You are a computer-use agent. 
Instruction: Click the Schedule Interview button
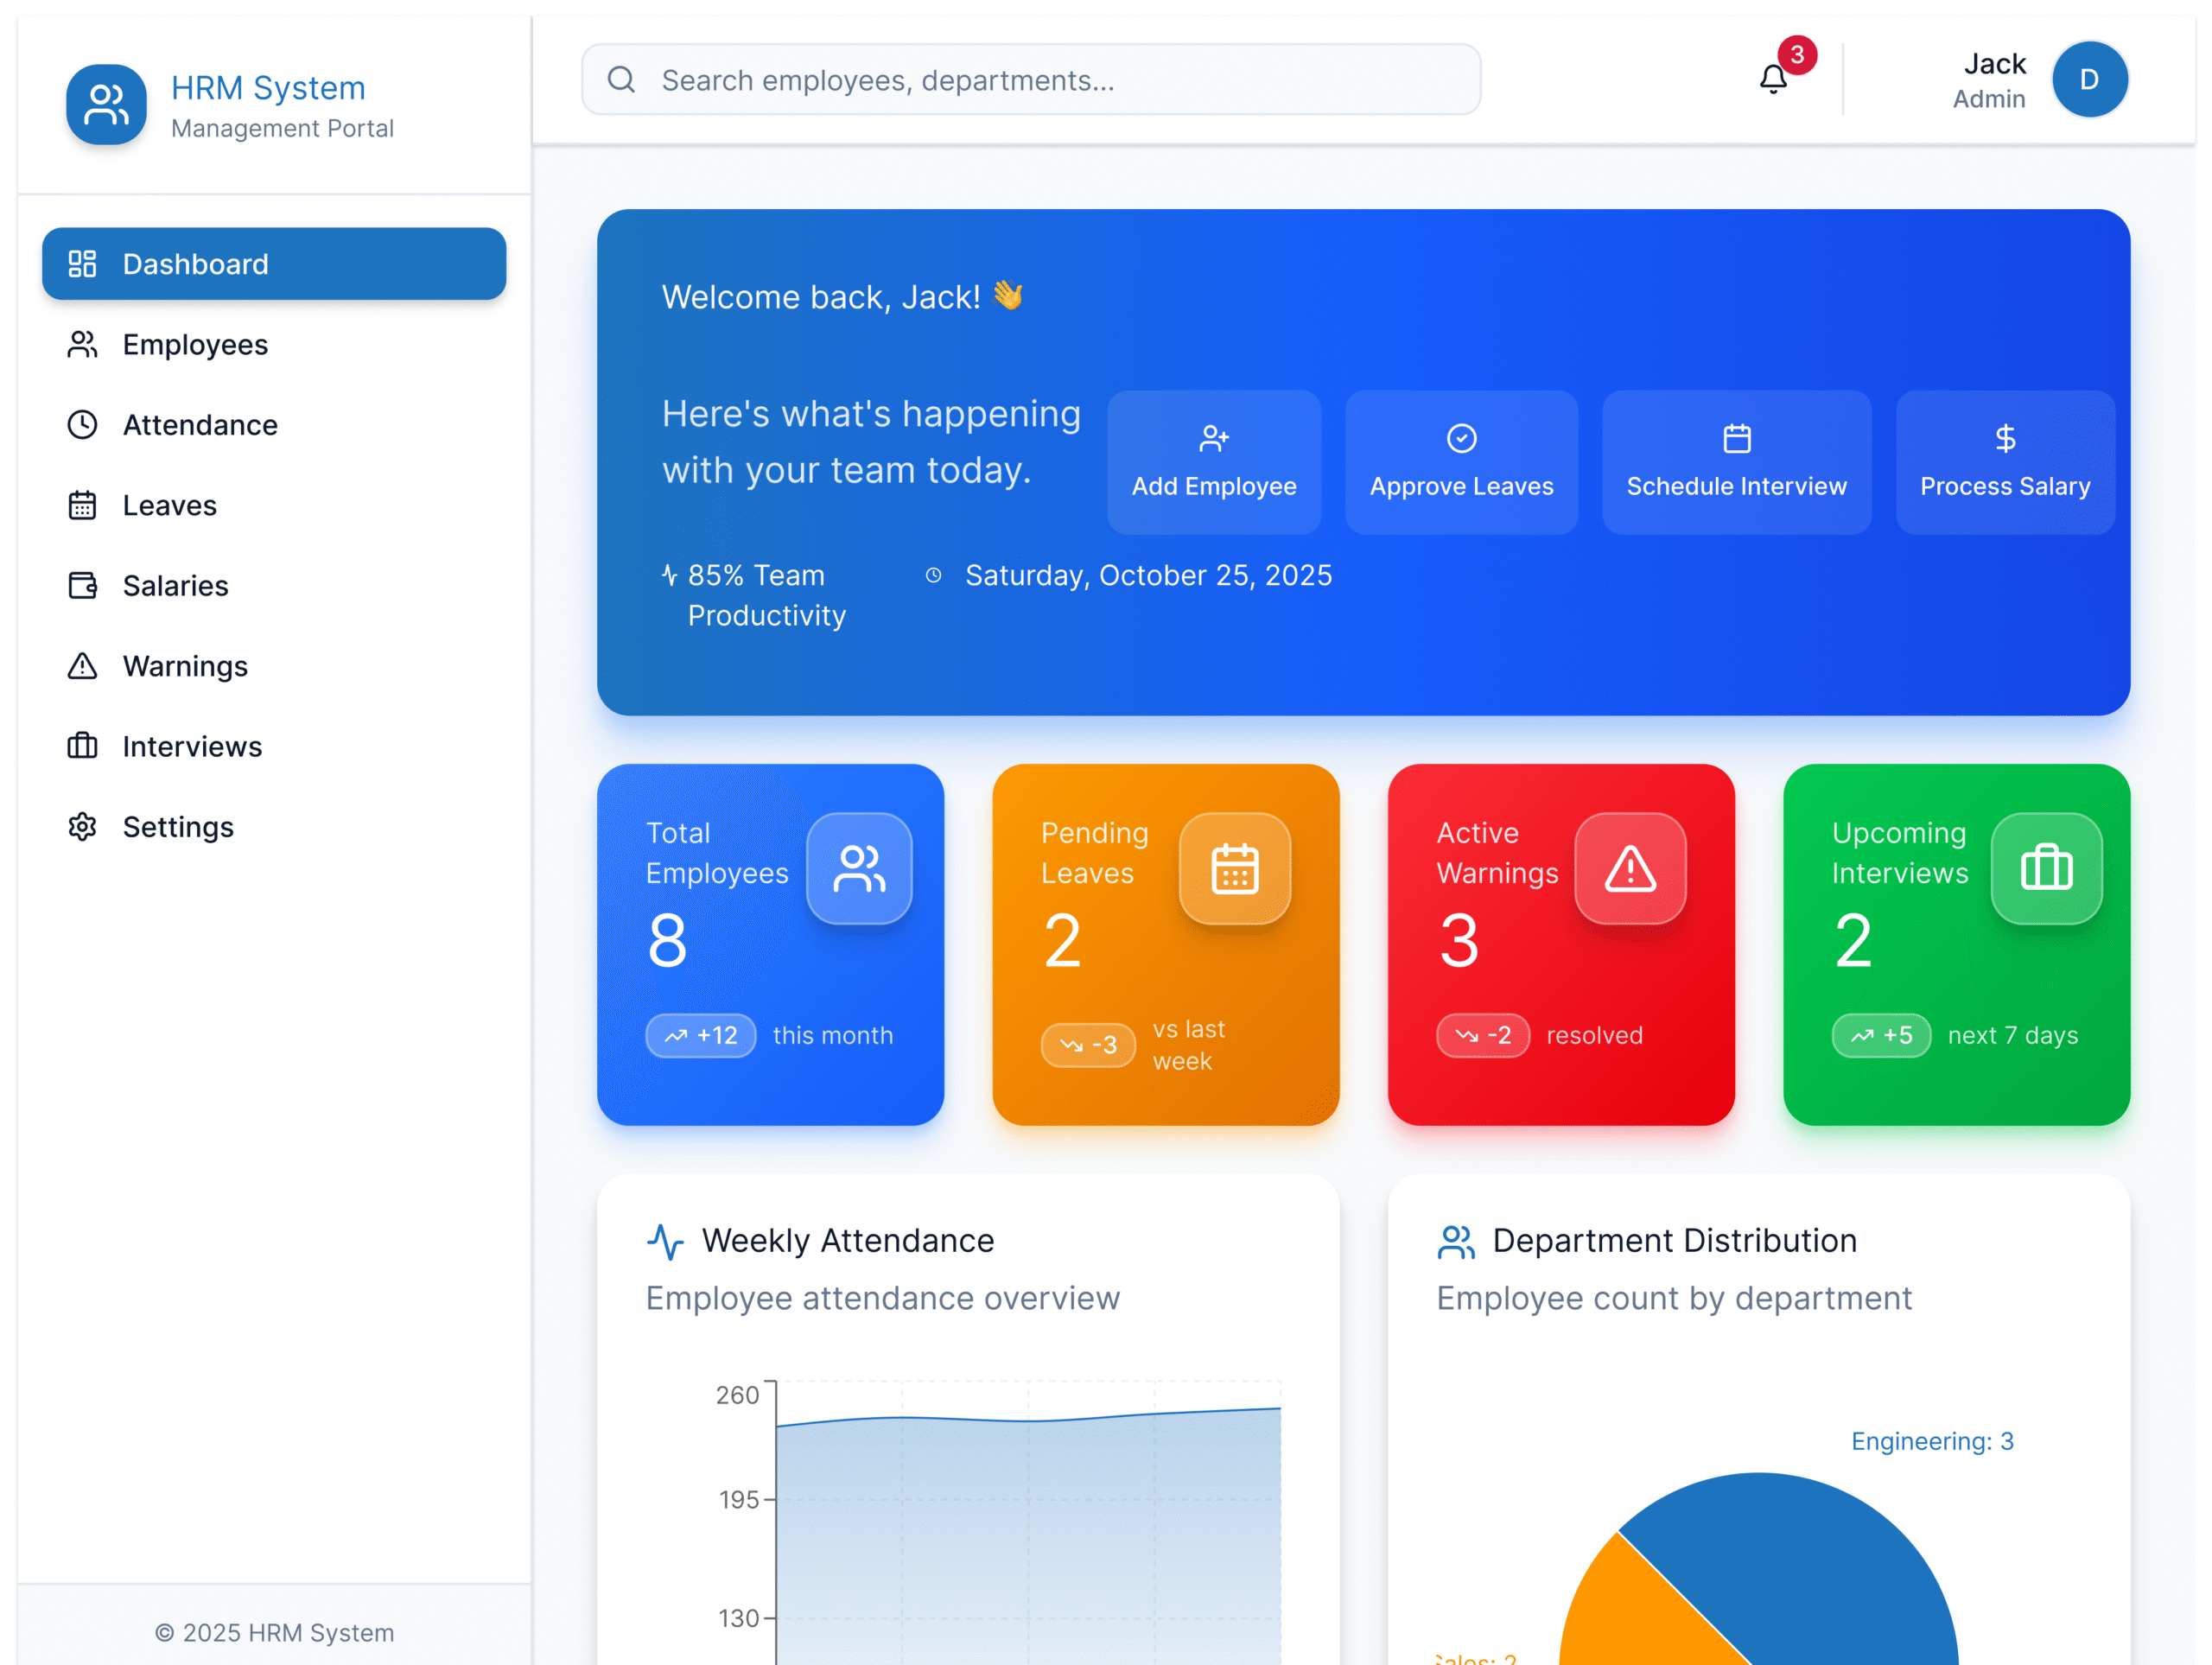1736,462
